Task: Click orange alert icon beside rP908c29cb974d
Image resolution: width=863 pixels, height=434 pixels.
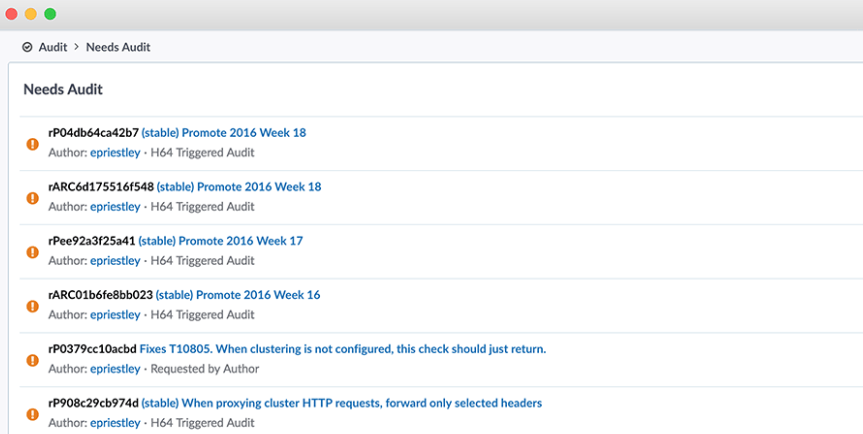Action: 32,413
